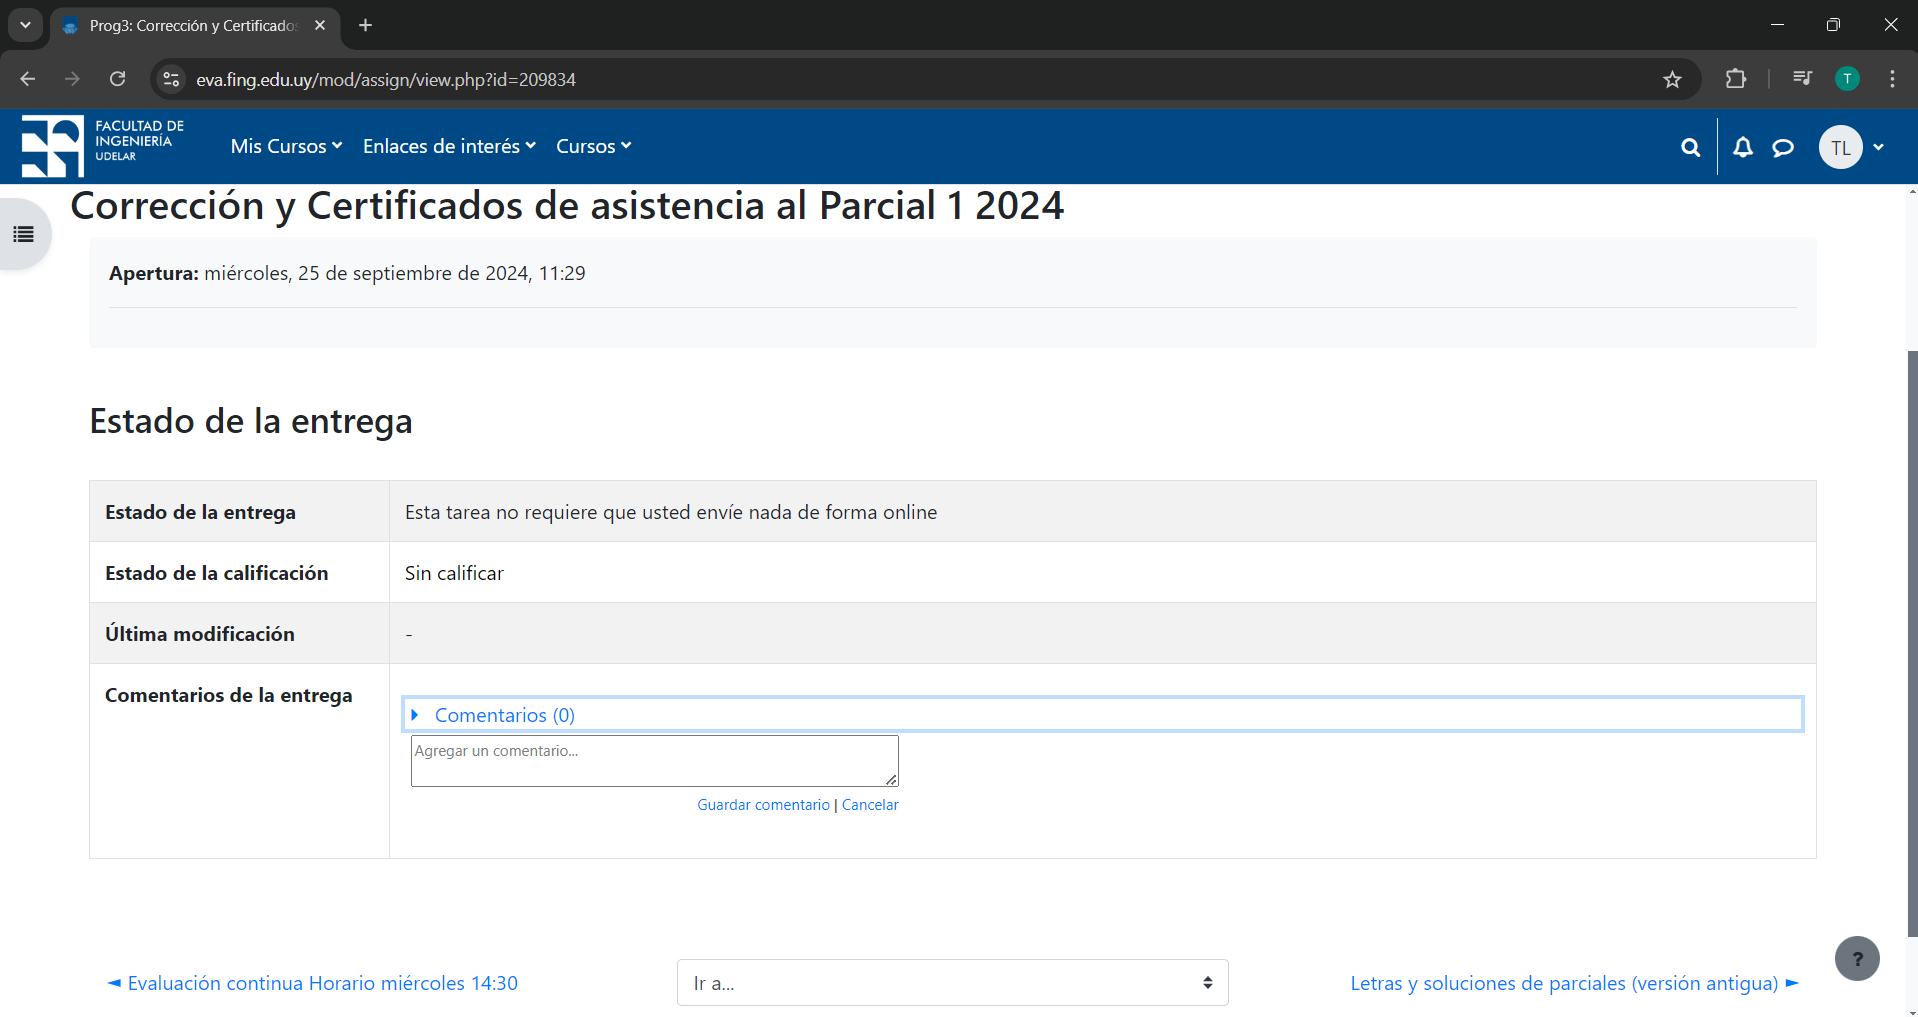Reload the current page
The width and height of the screenshot is (1918, 1017).
tap(117, 79)
